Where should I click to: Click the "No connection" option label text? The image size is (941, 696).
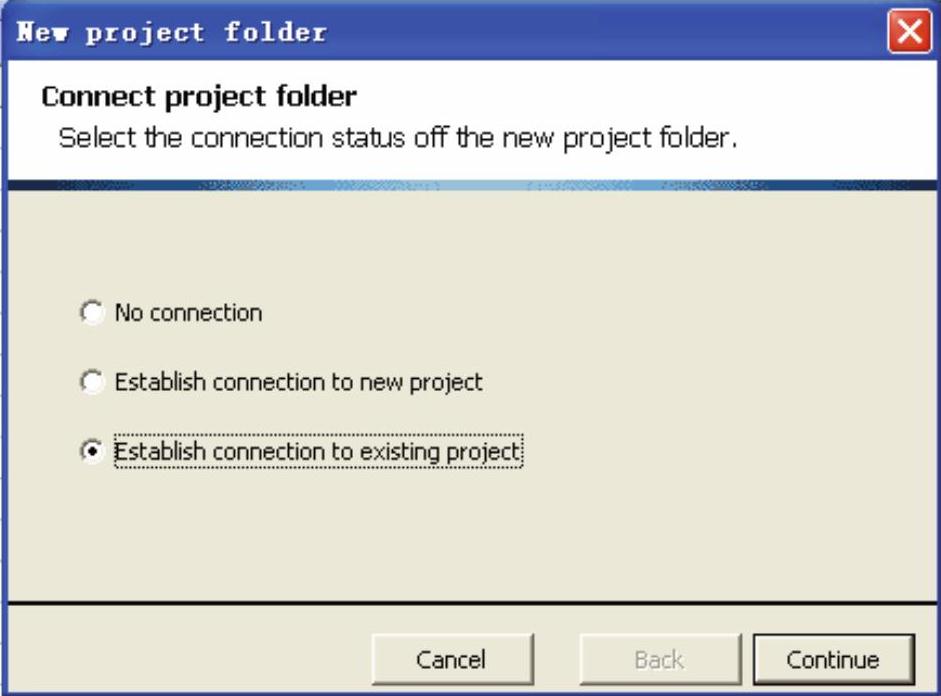[x=188, y=313]
